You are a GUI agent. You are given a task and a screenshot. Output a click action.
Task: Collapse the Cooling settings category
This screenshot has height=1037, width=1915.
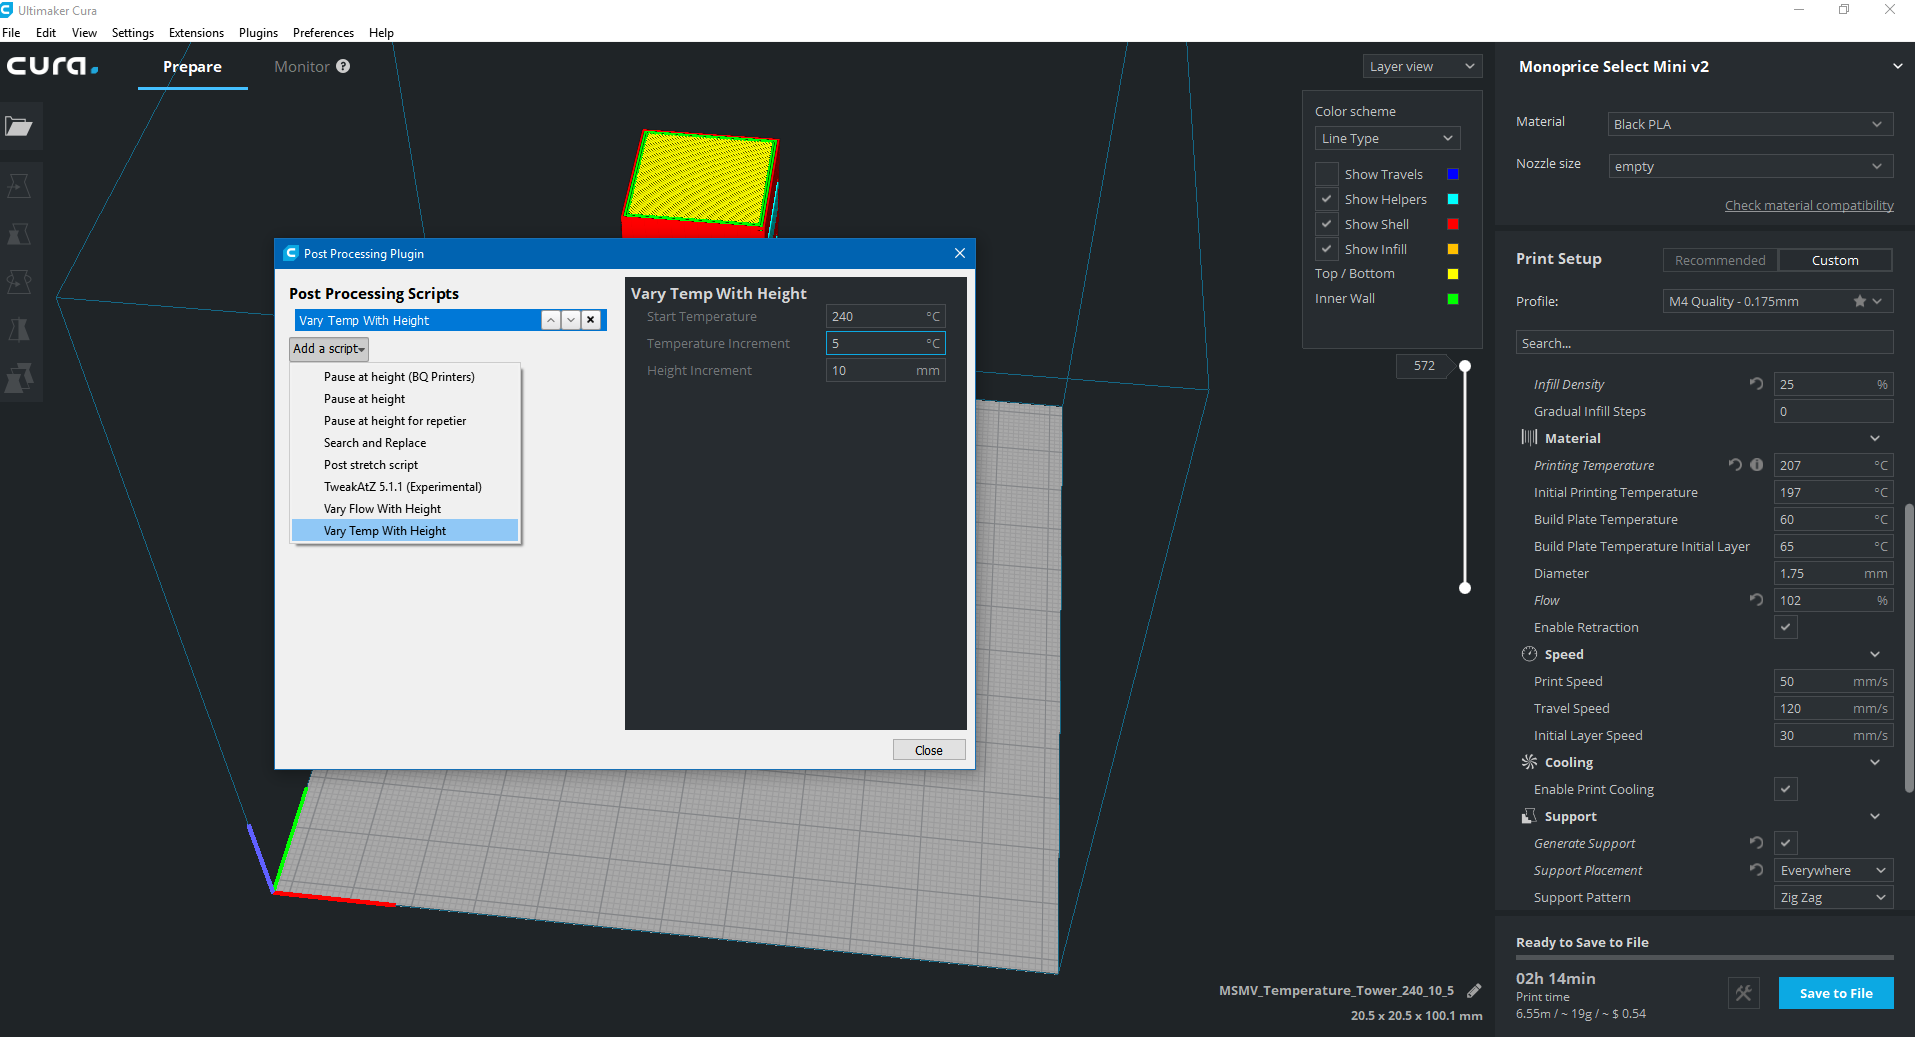1875,762
